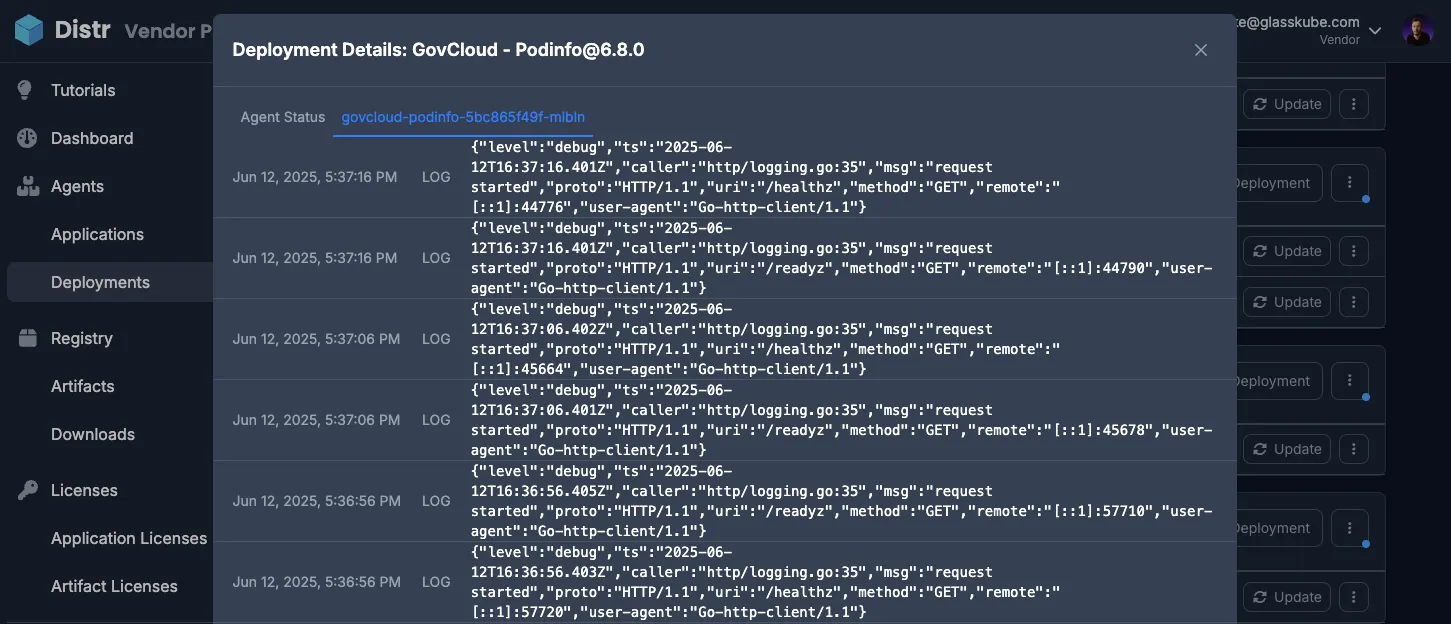Click the timestamp in the port 44776 row

pyautogui.click(x=315, y=177)
